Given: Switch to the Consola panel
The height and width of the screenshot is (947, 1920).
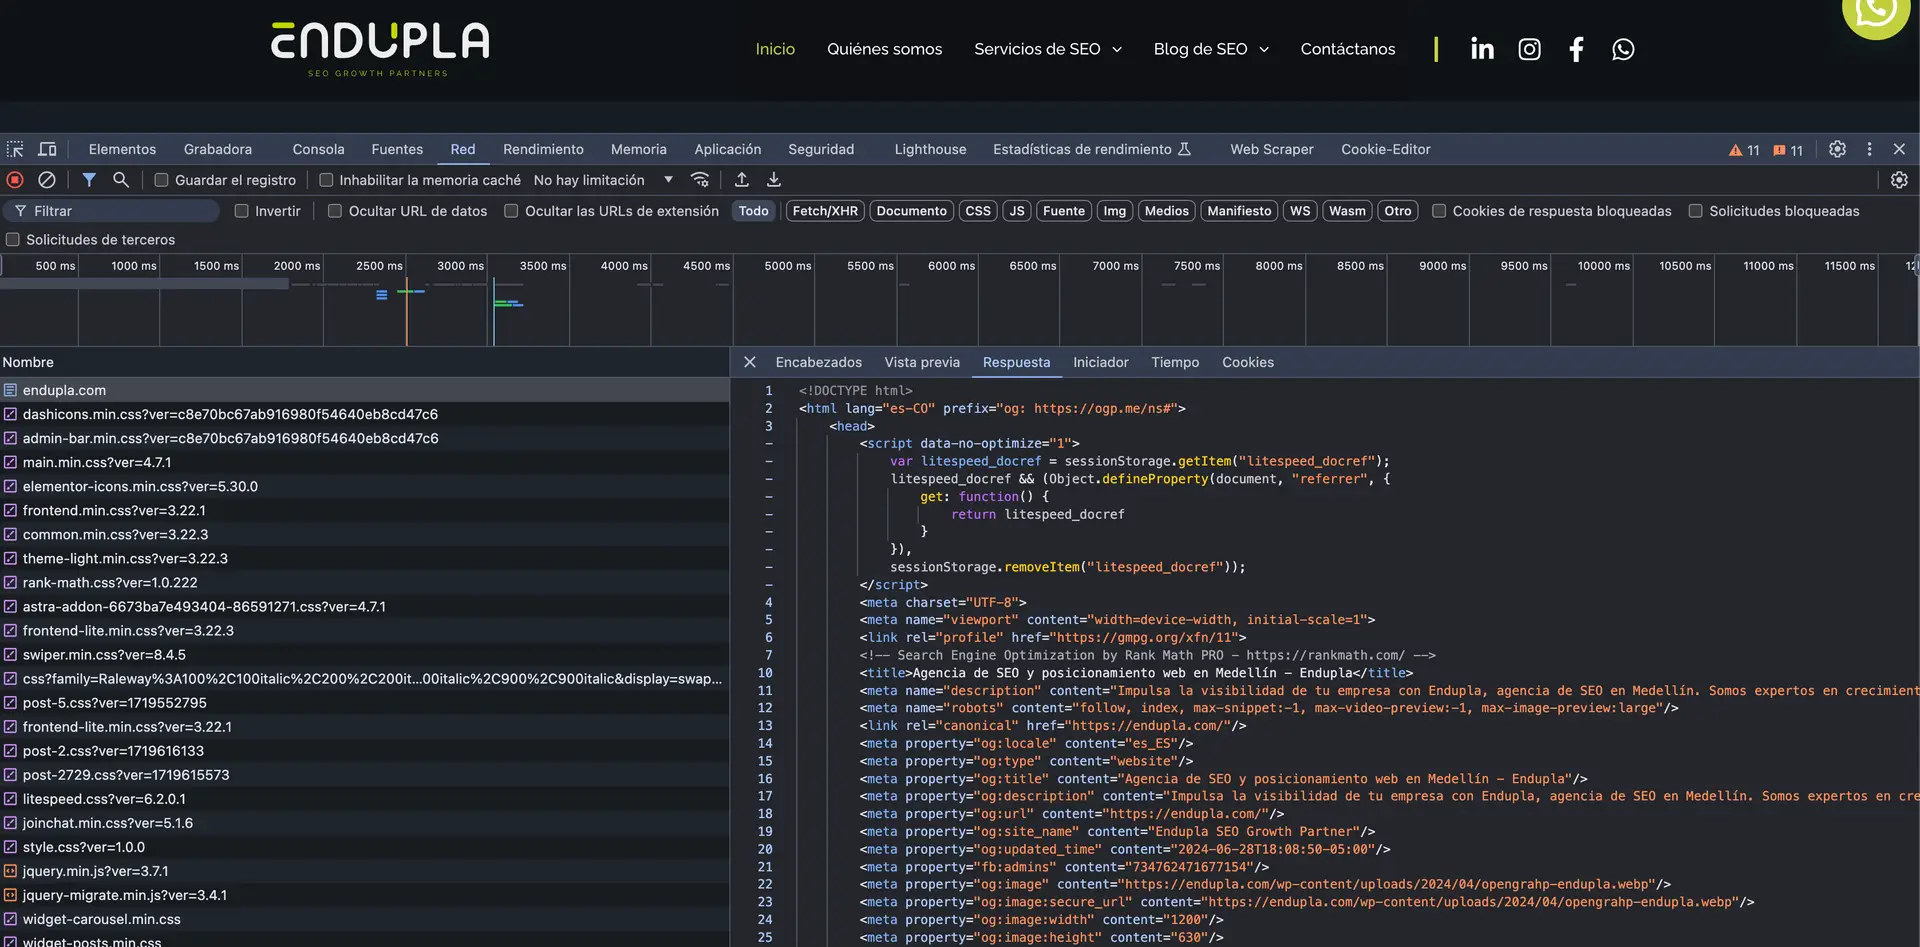Looking at the screenshot, I should (x=318, y=149).
